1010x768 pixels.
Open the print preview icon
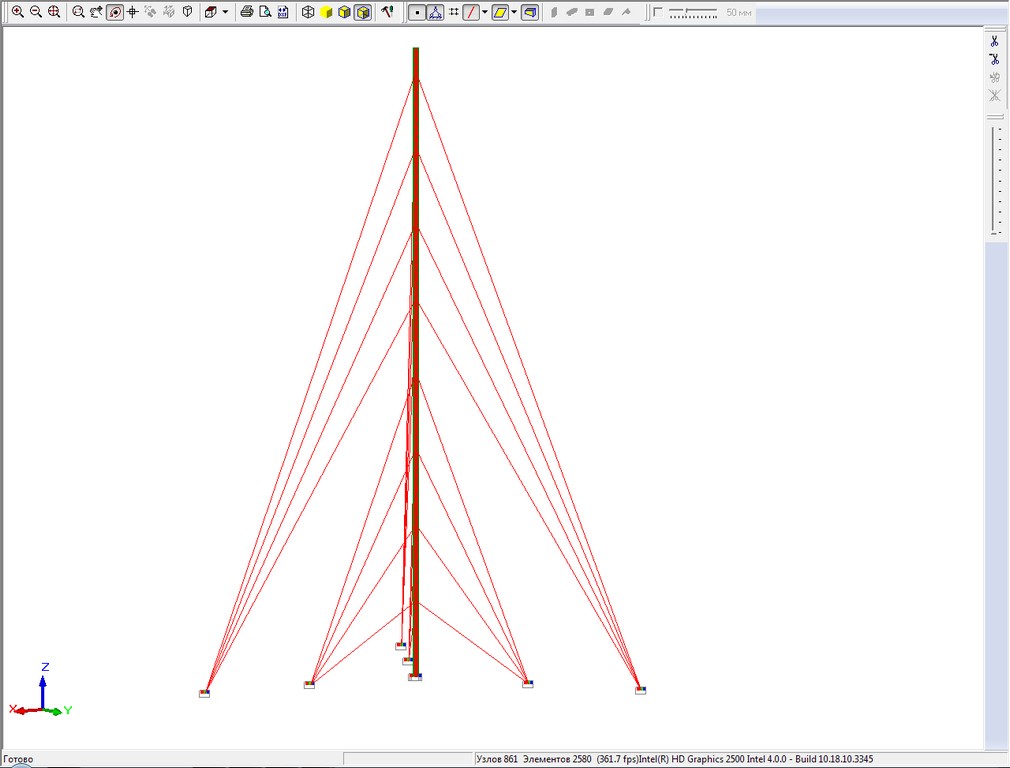[265, 12]
